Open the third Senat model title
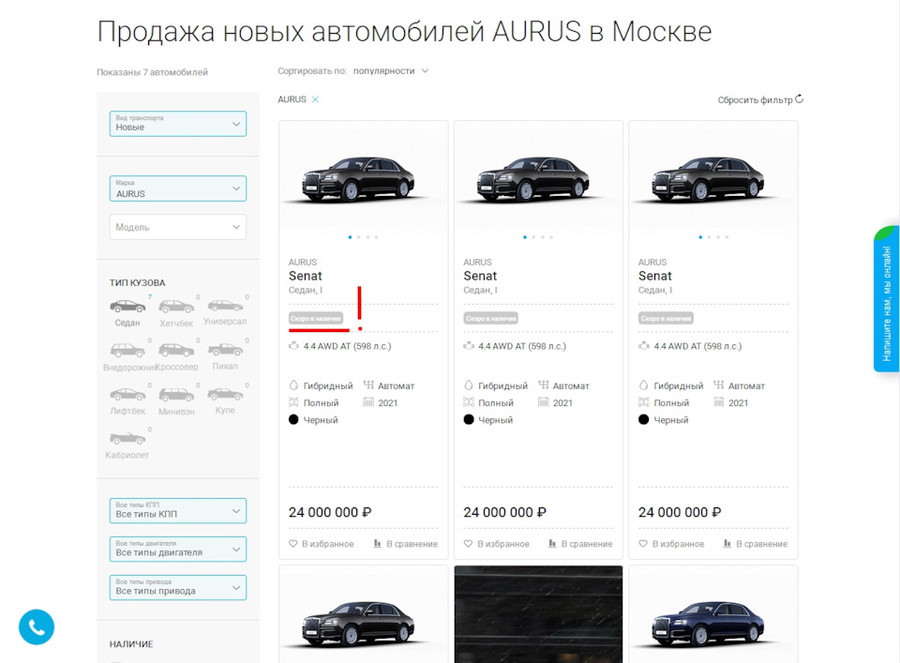This screenshot has width=900, height=663. point(655,276)
